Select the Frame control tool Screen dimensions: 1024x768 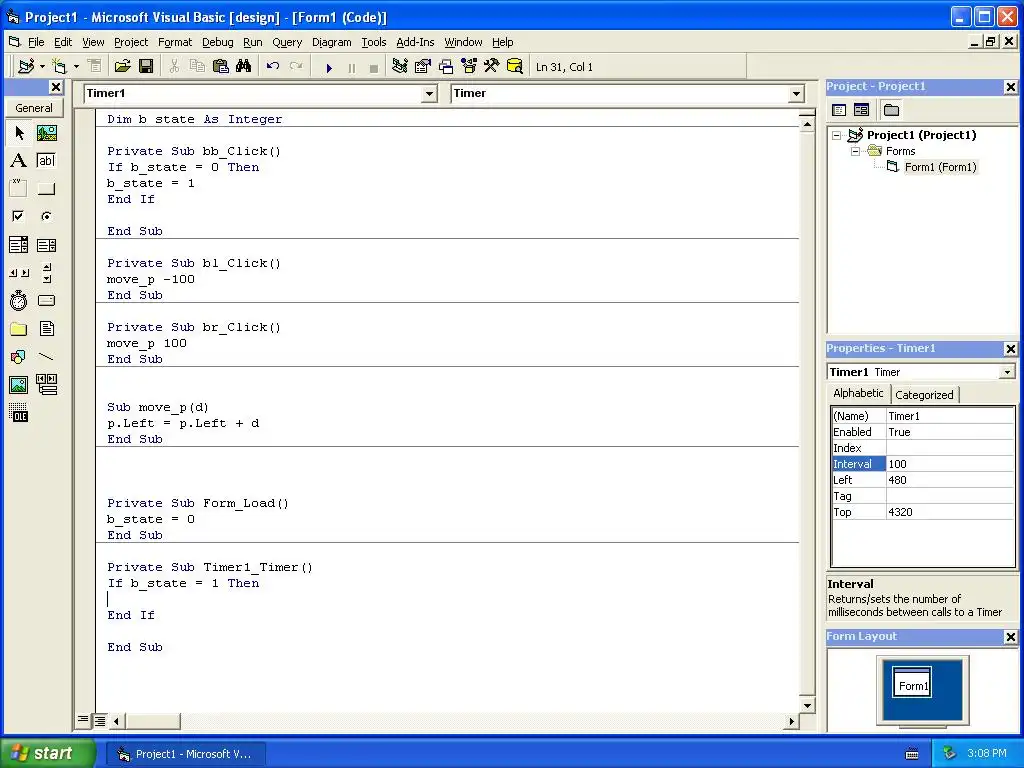[x=19, y=189]
